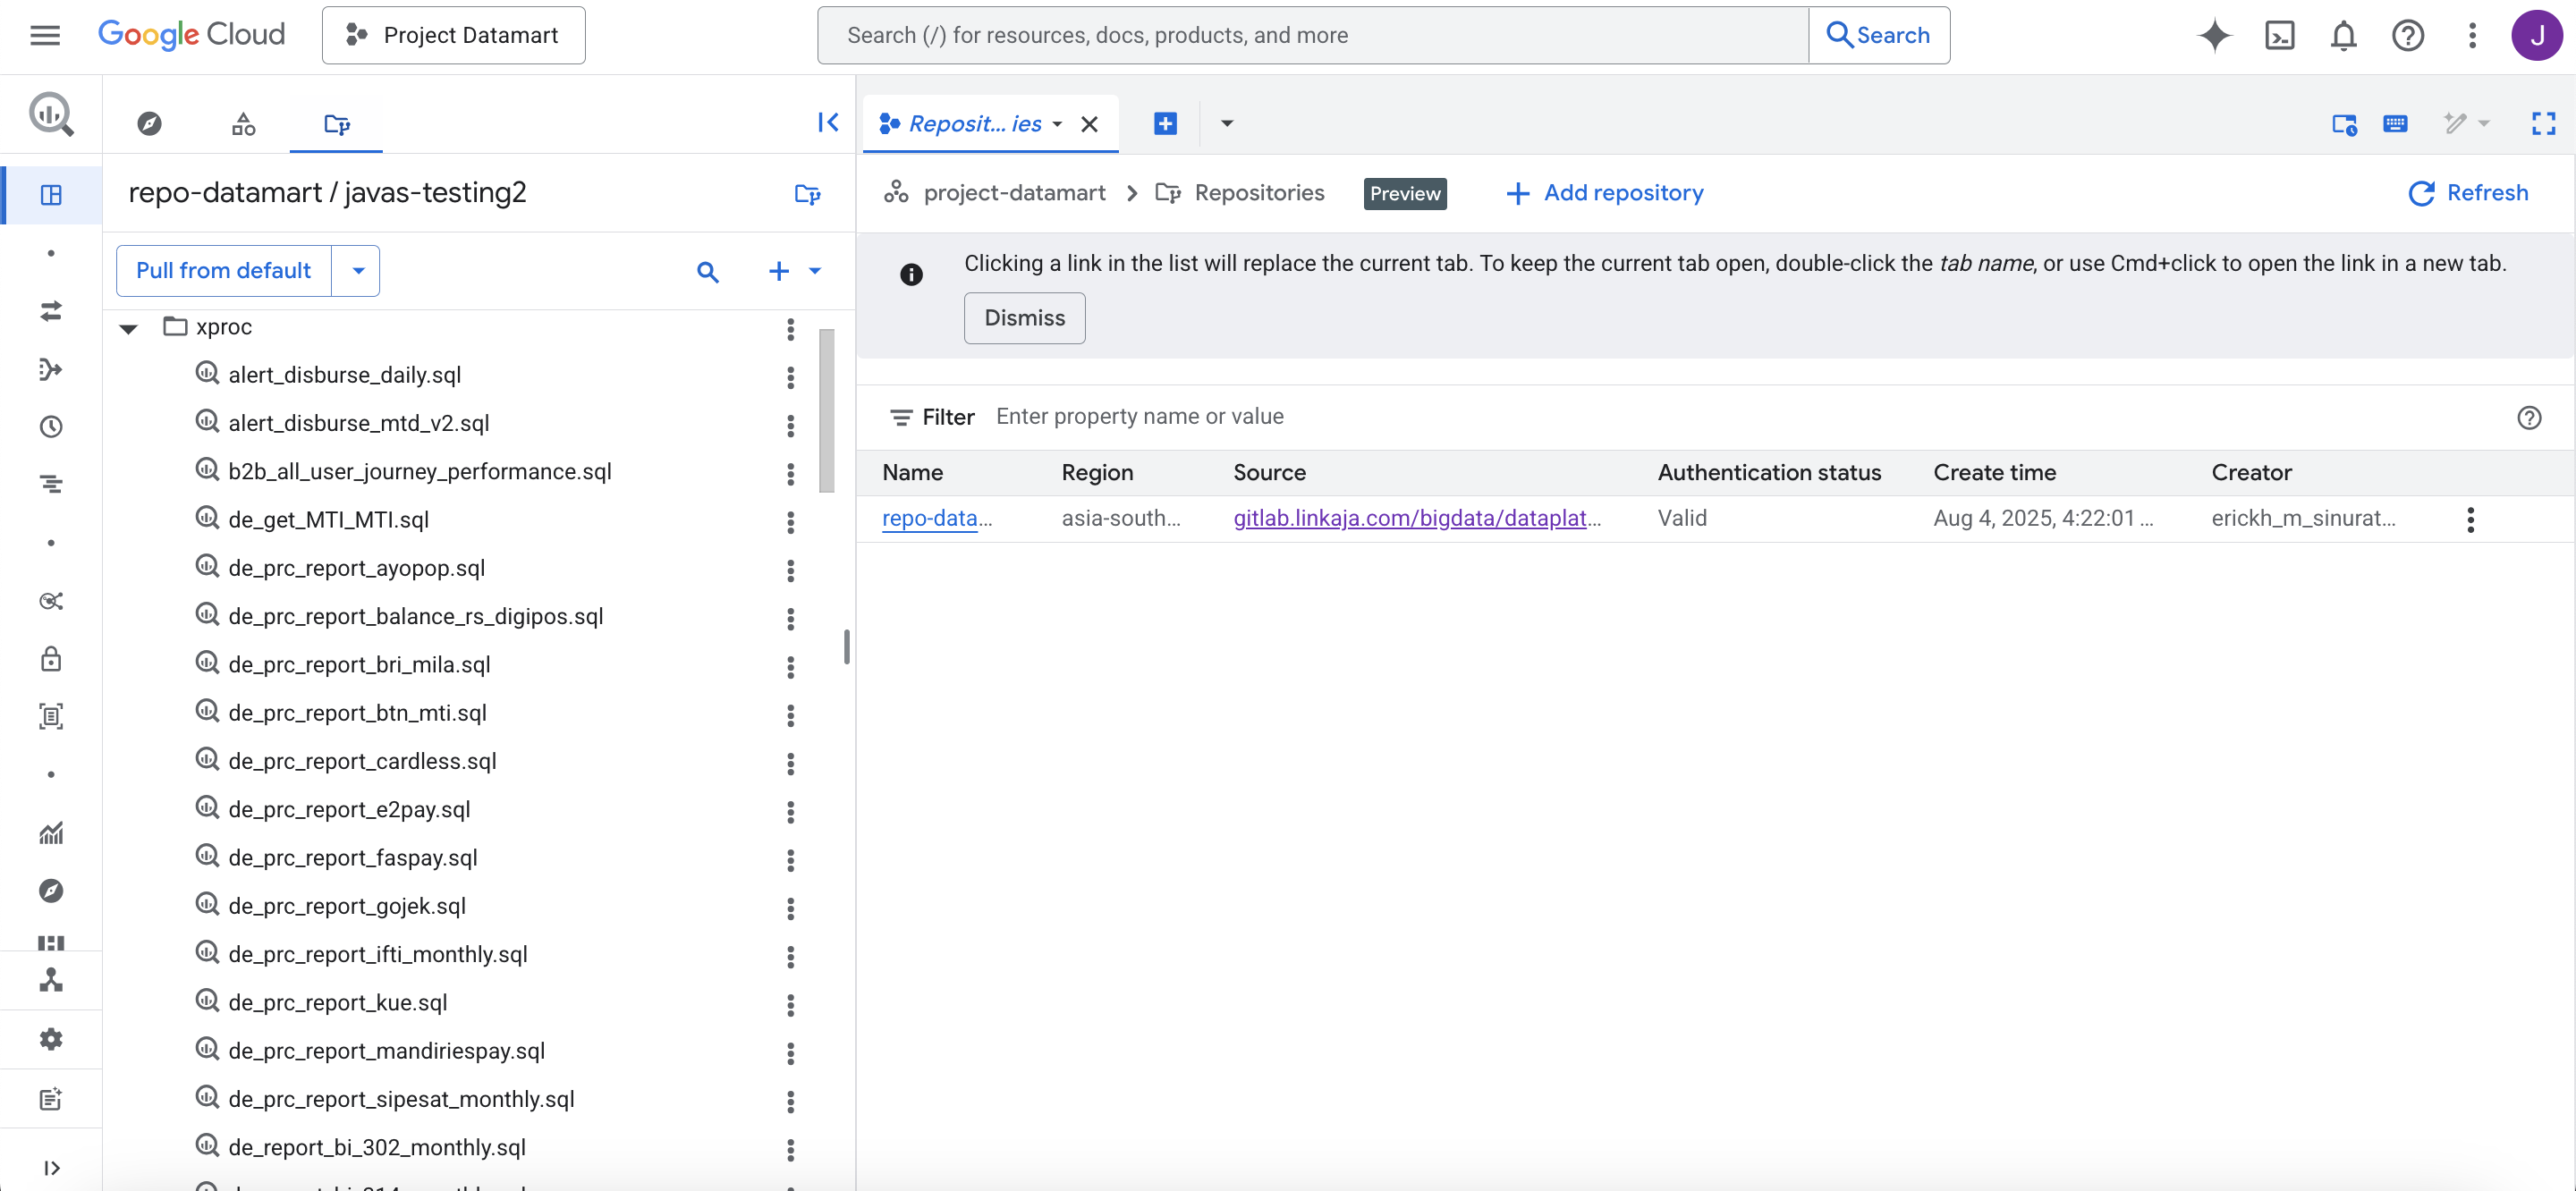
Task: Open the gitlab.linkaja.com source link
Action: click(x=1416, y=518)
